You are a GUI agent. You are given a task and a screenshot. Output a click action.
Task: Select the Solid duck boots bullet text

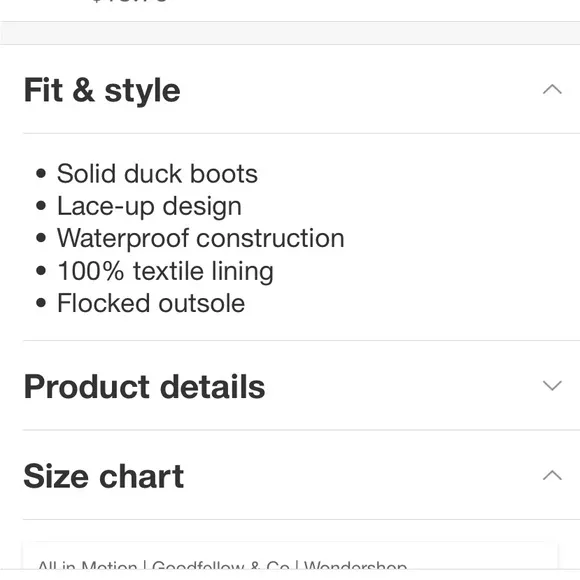[157, 173]
